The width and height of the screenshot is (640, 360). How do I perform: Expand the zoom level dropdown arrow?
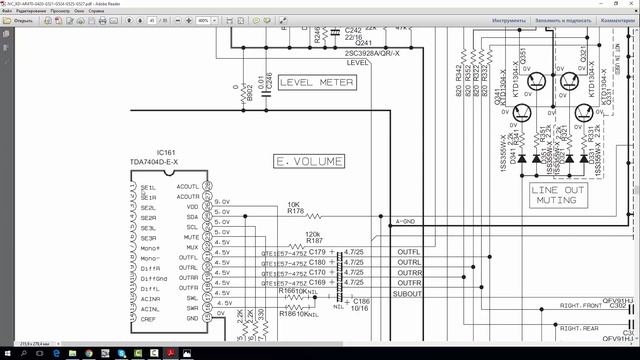214,20
